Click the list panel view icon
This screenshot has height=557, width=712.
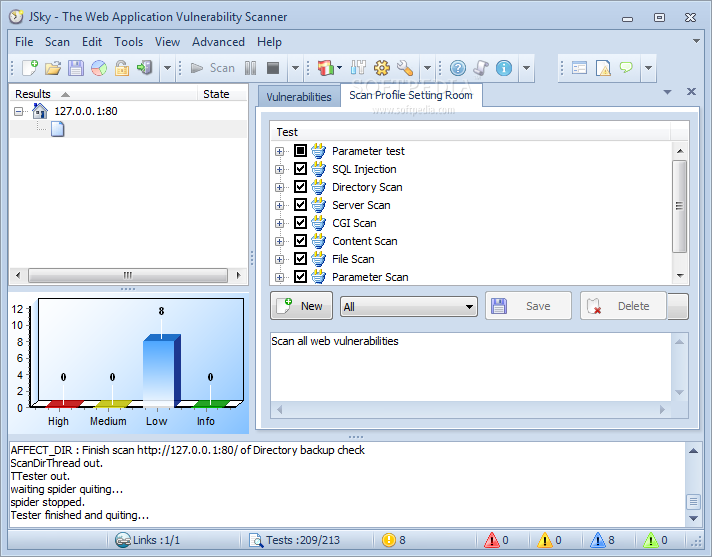point(579,68)
